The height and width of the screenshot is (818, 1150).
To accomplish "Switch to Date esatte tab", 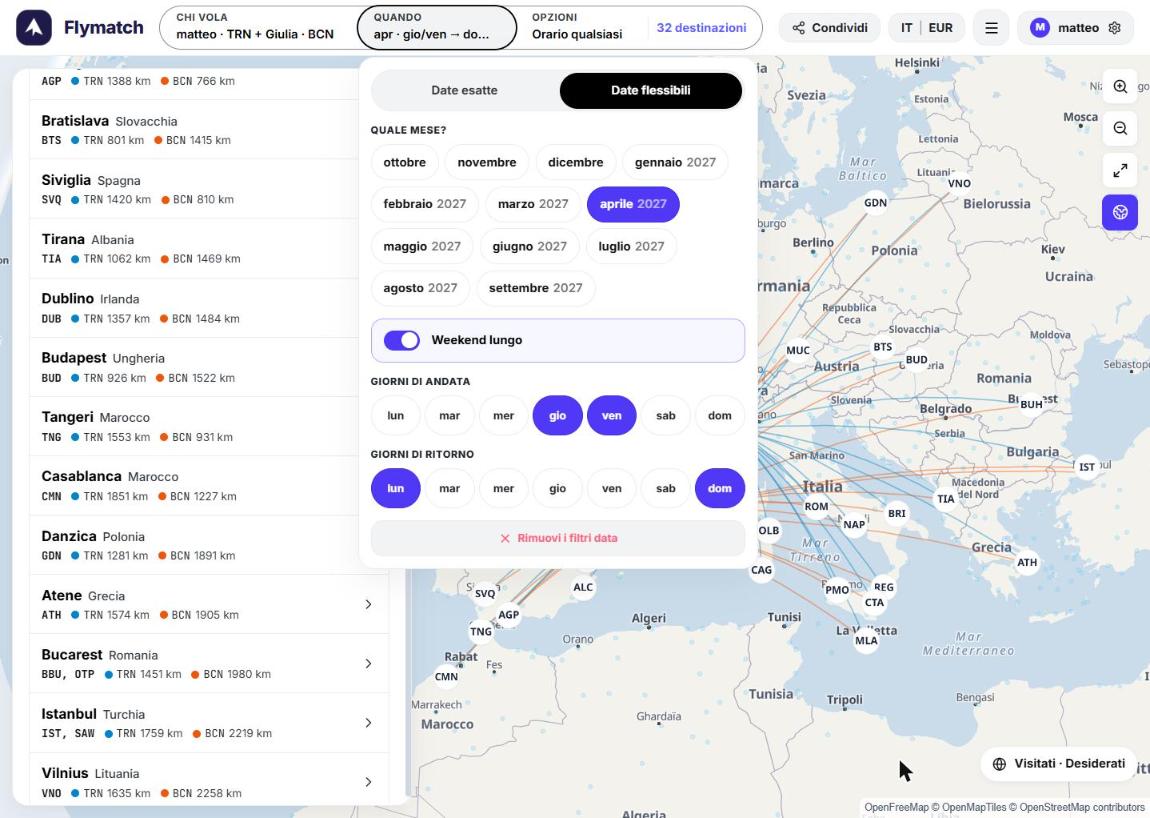I will pos(464,90).
